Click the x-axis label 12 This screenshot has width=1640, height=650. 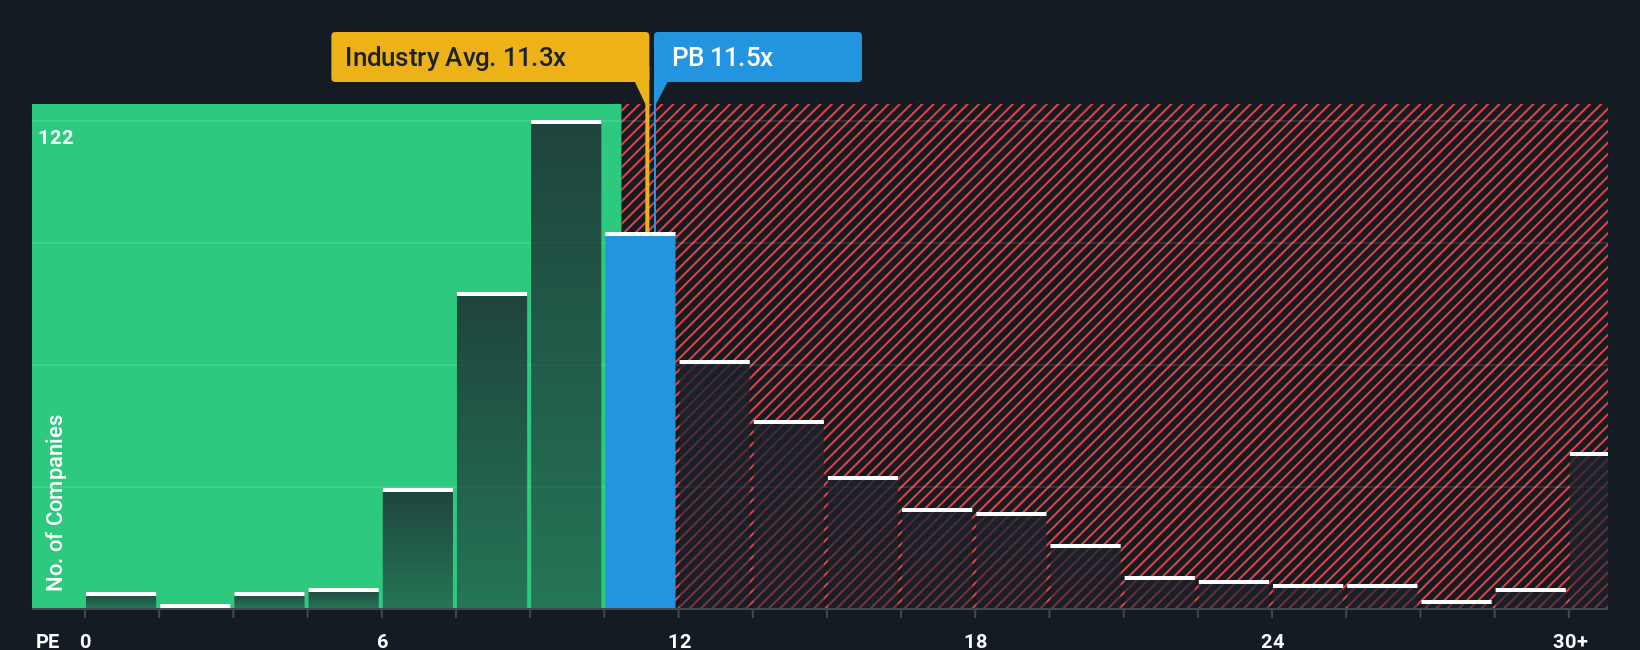680,640
